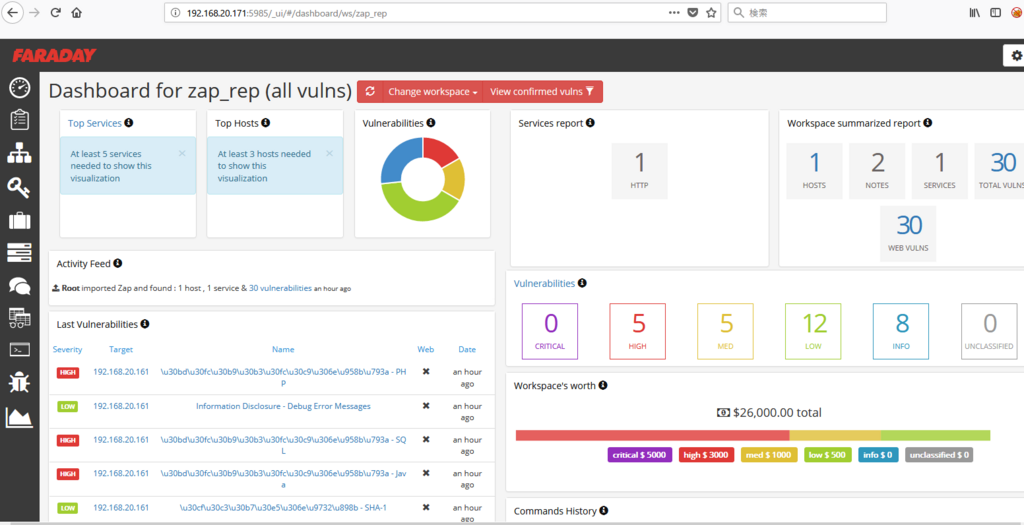Sort by Severity column header

[x=67, y=349]
